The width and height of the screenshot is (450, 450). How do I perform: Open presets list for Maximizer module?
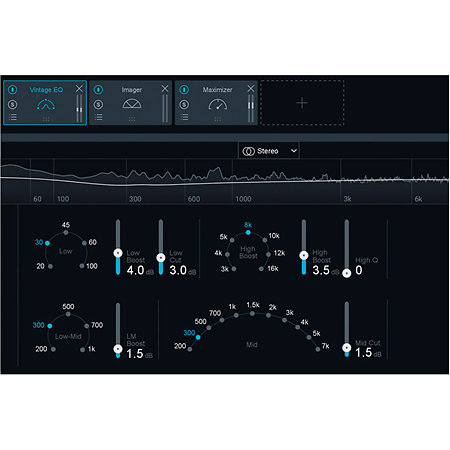[x=184, y=117]
